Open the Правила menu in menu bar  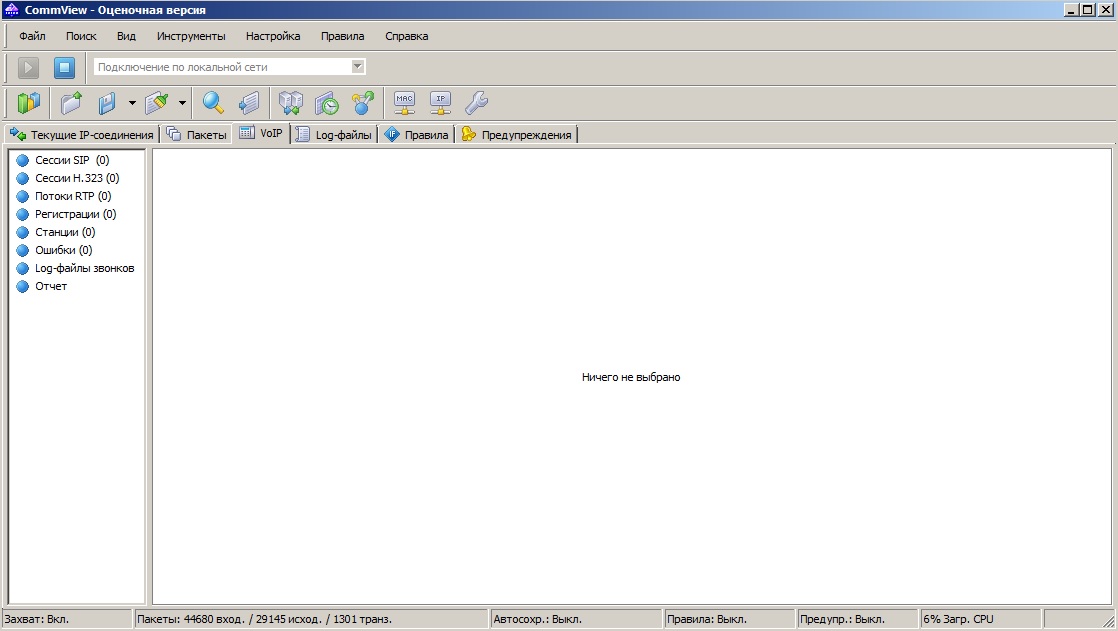pos(342,36)
